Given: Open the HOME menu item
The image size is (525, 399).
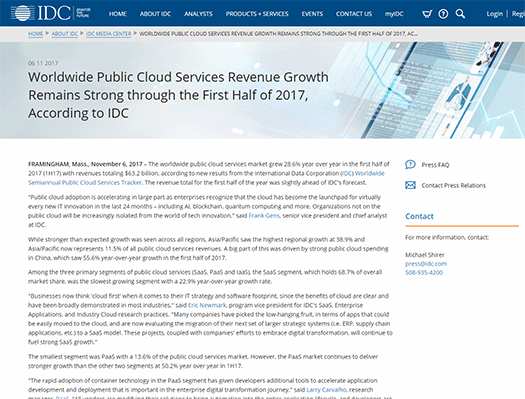Looking at the screenshot, I should (x=118, y=14).
